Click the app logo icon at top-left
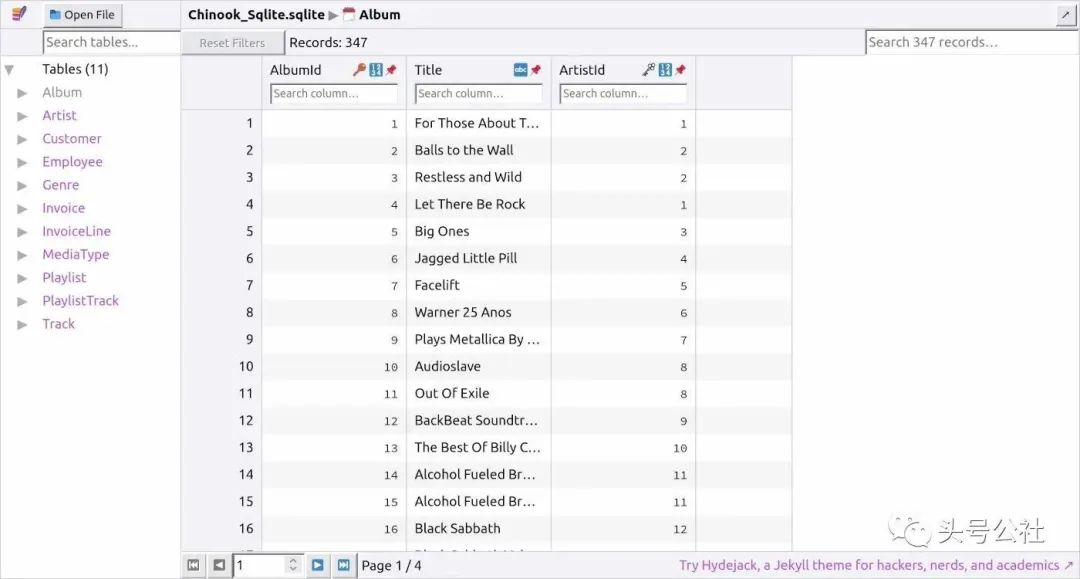This screenshot has height=579, width=1080. pos(19,14)
